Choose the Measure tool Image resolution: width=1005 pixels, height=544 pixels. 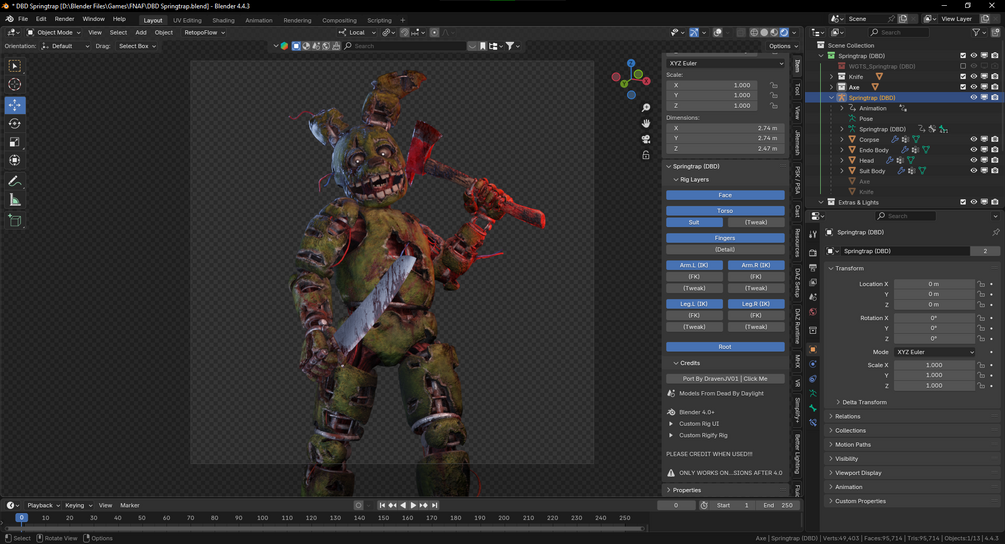tap(15, 200)
